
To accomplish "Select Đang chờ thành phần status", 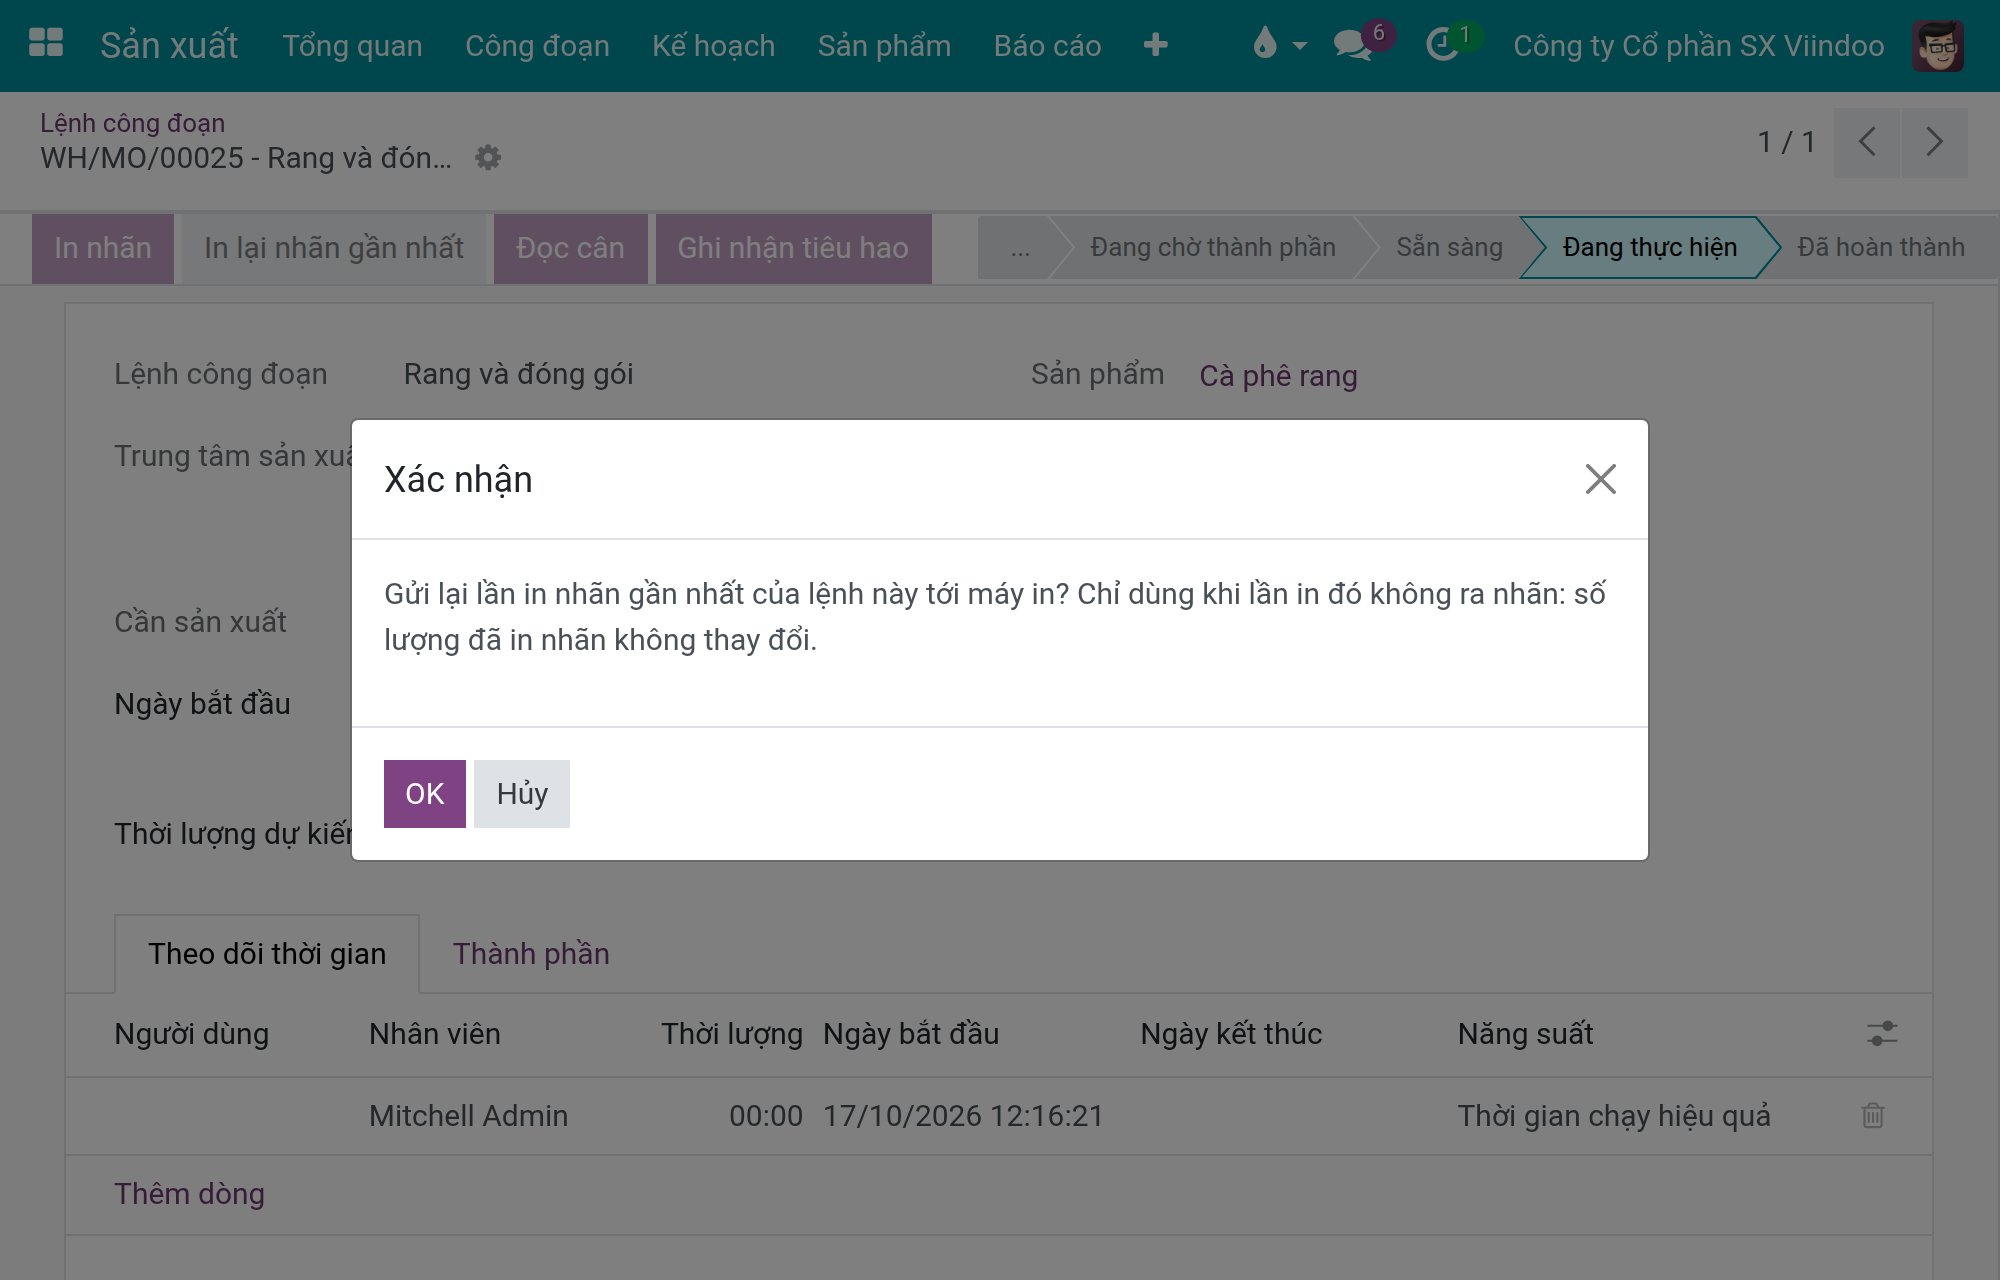I will point(1212,247).
